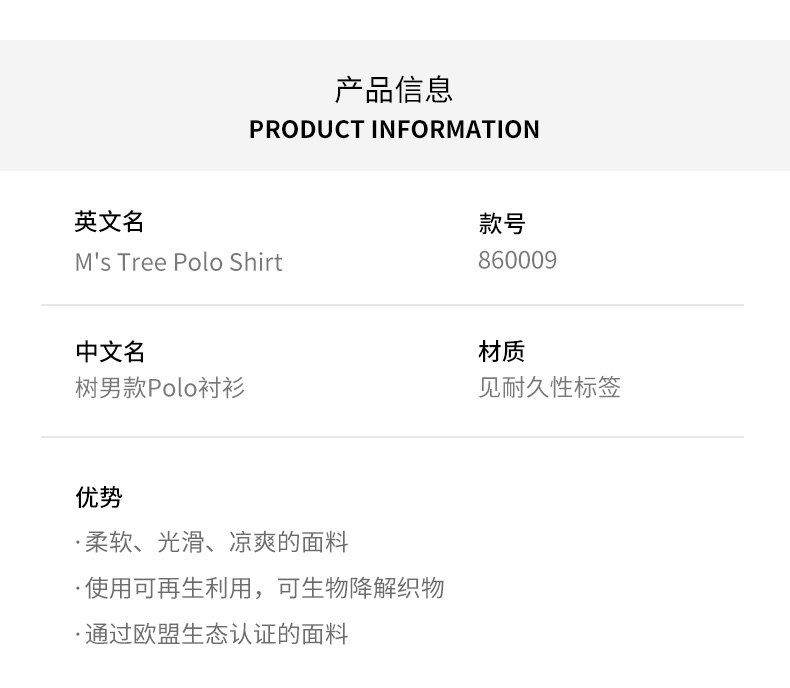This screenshot has height=688, width=790.
Task: Select the style number 860009
Action: pyautogui.click(x=517, y=261)
